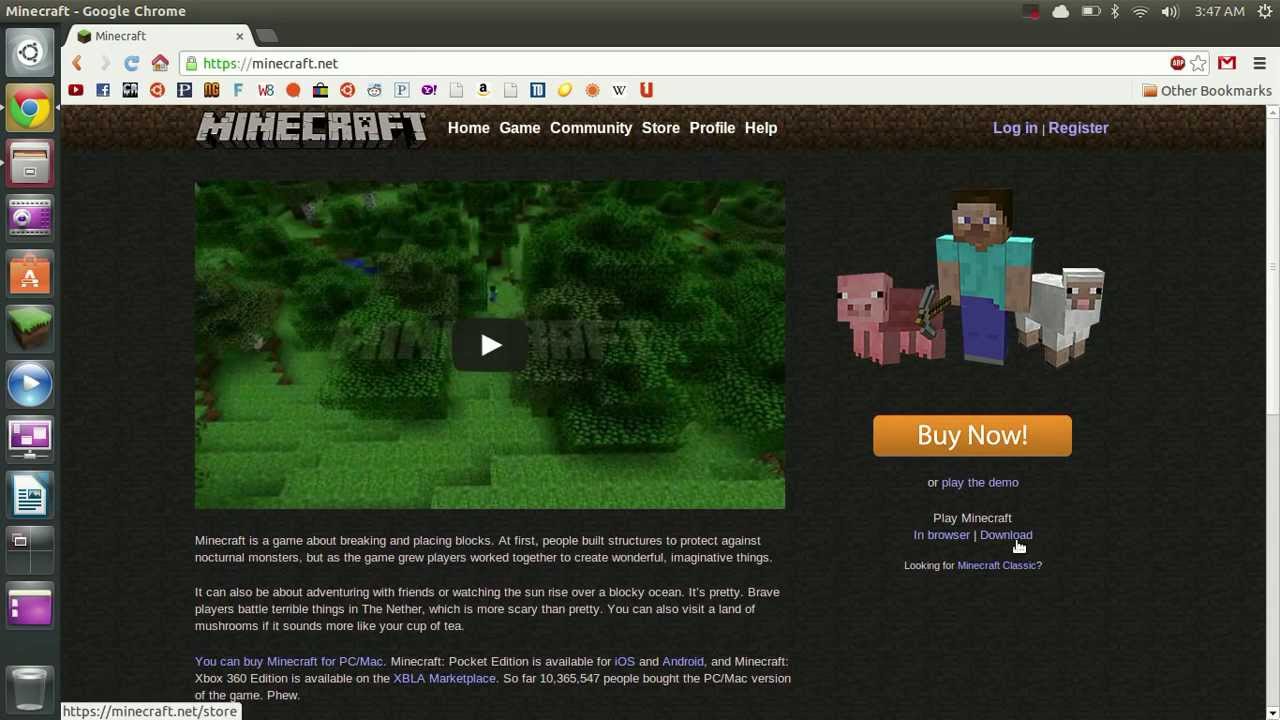Click the Register link

pyautogui.click(x=1078, y=128)
